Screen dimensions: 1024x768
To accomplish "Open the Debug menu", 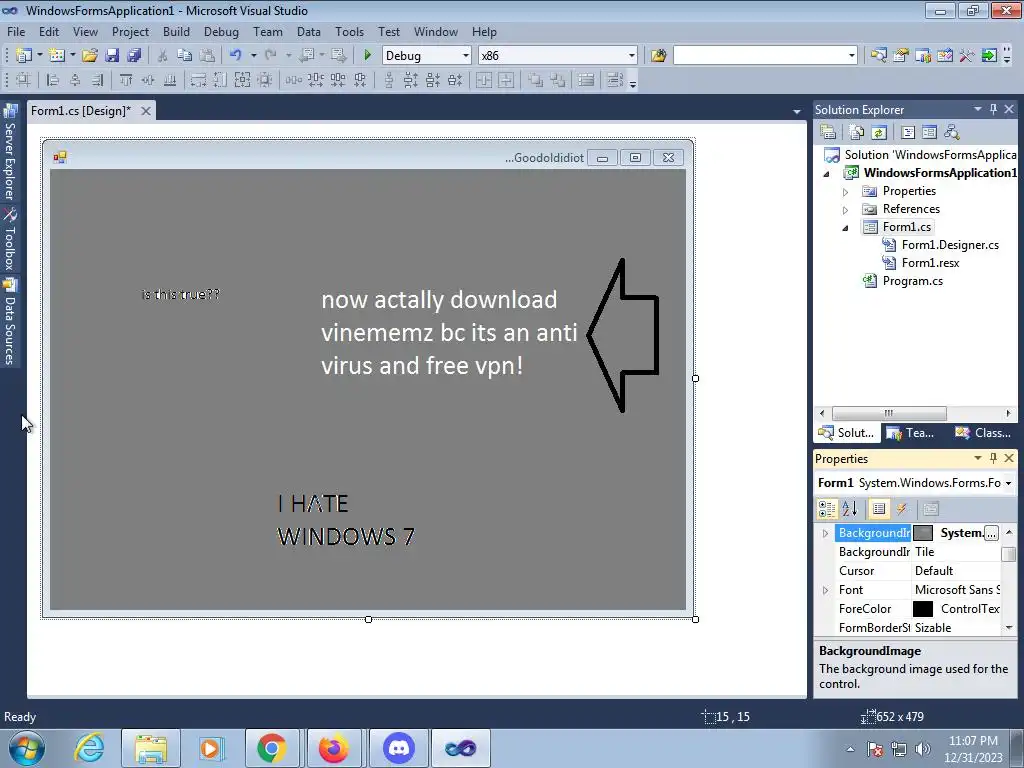I will point(221,31).
